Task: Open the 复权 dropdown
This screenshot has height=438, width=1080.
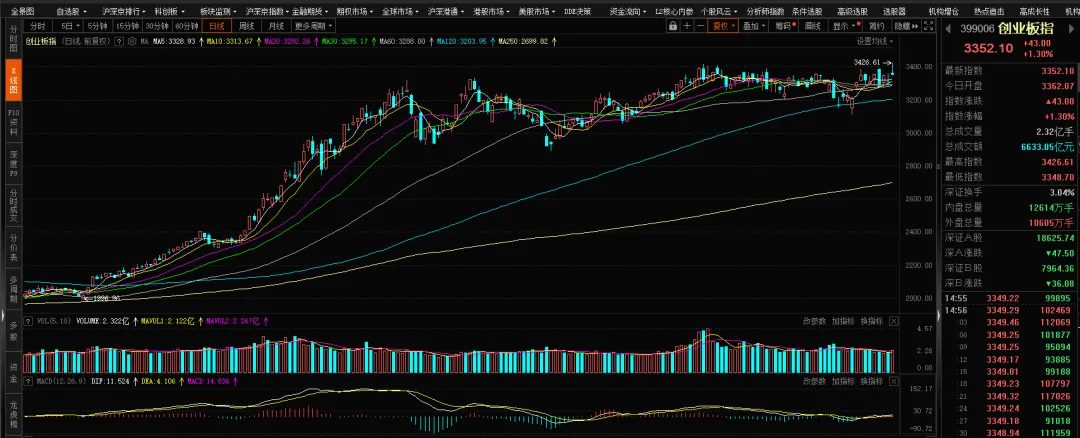Action: tap(724, 26)
